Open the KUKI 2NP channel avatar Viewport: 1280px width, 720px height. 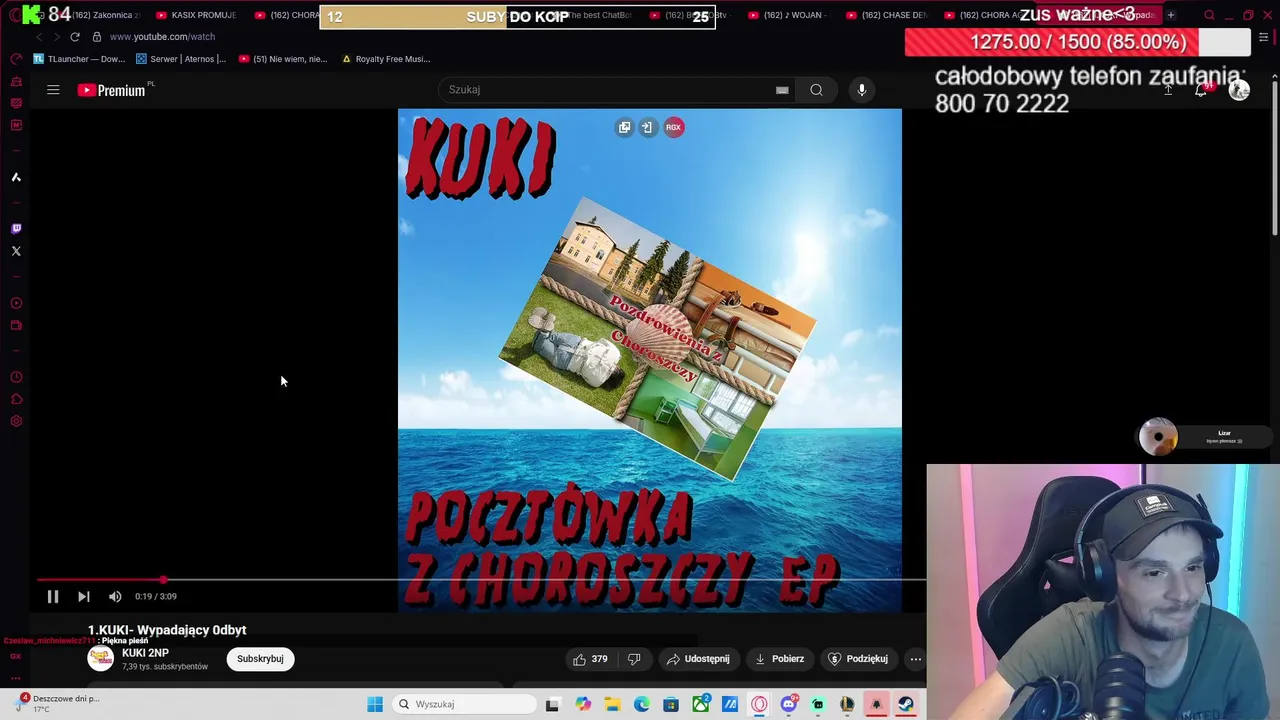click(x=101, y=658)
